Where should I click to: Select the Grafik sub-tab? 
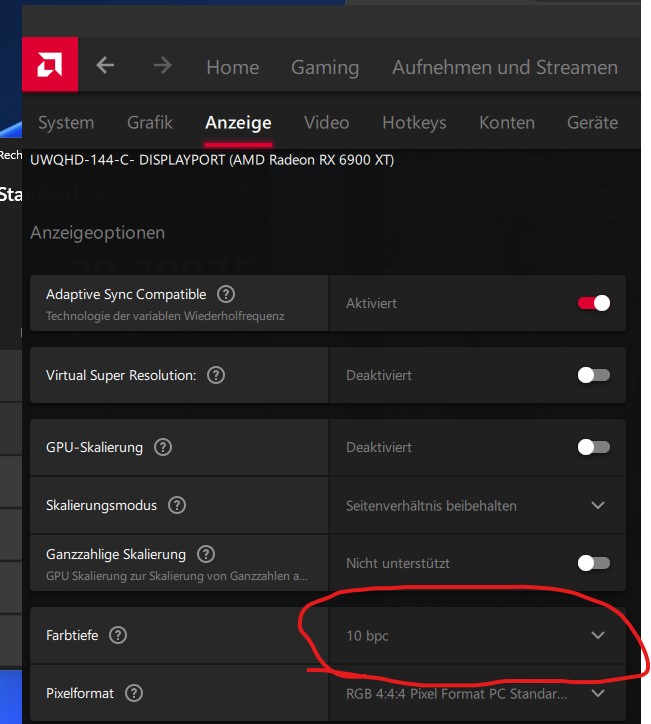pos(150,123)
